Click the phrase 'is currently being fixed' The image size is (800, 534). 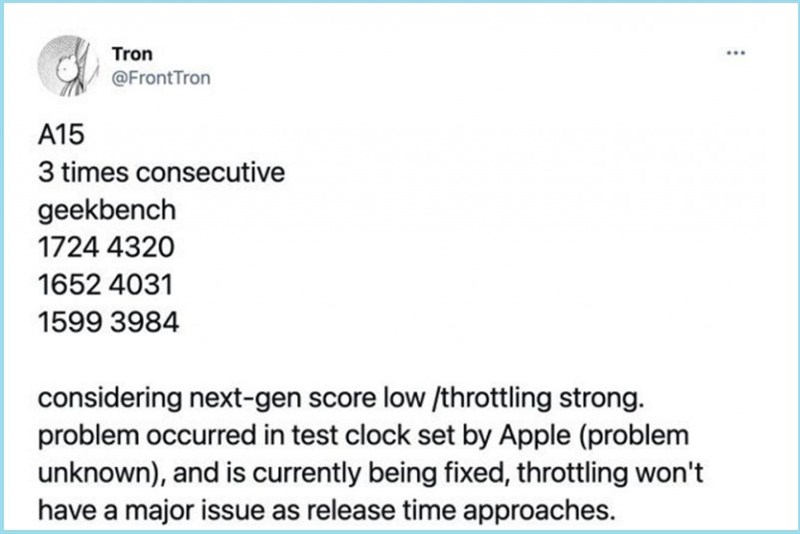tap(357, 473)
